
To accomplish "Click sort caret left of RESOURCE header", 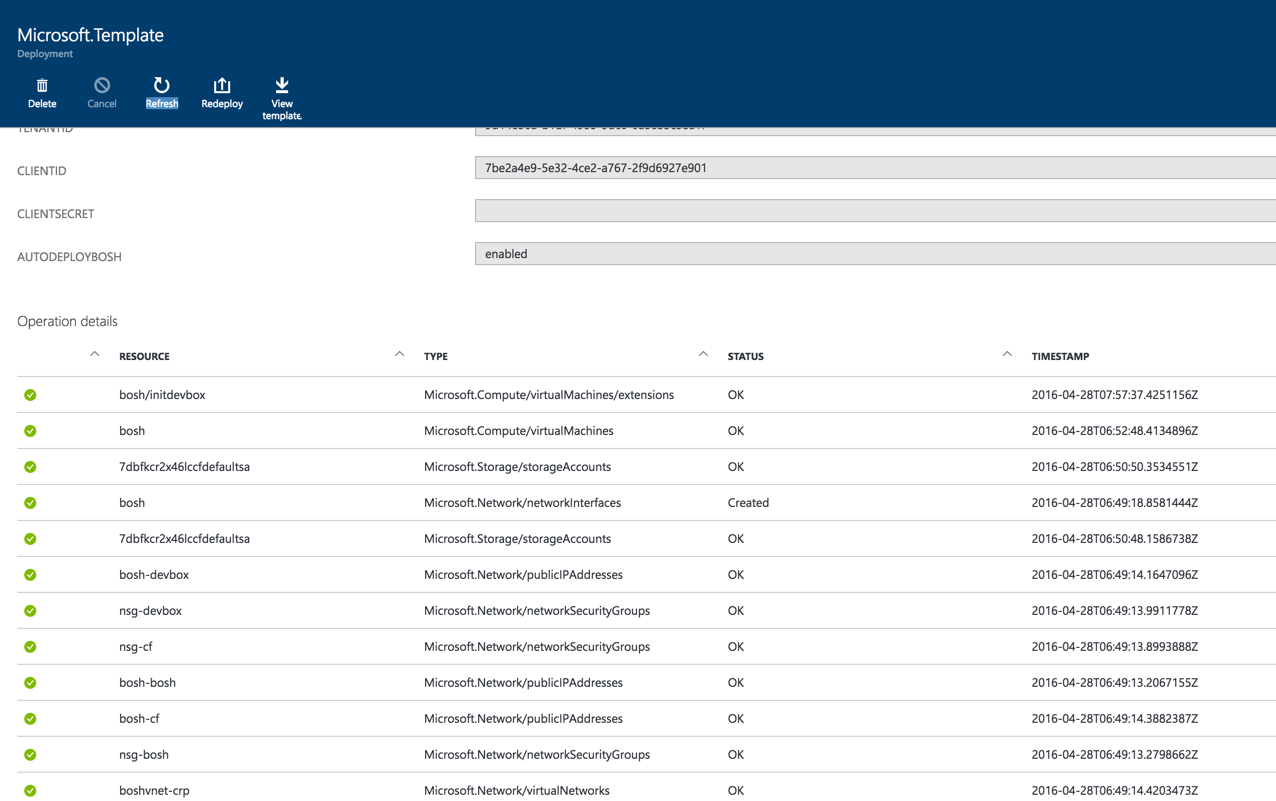I will coord(95,354).
